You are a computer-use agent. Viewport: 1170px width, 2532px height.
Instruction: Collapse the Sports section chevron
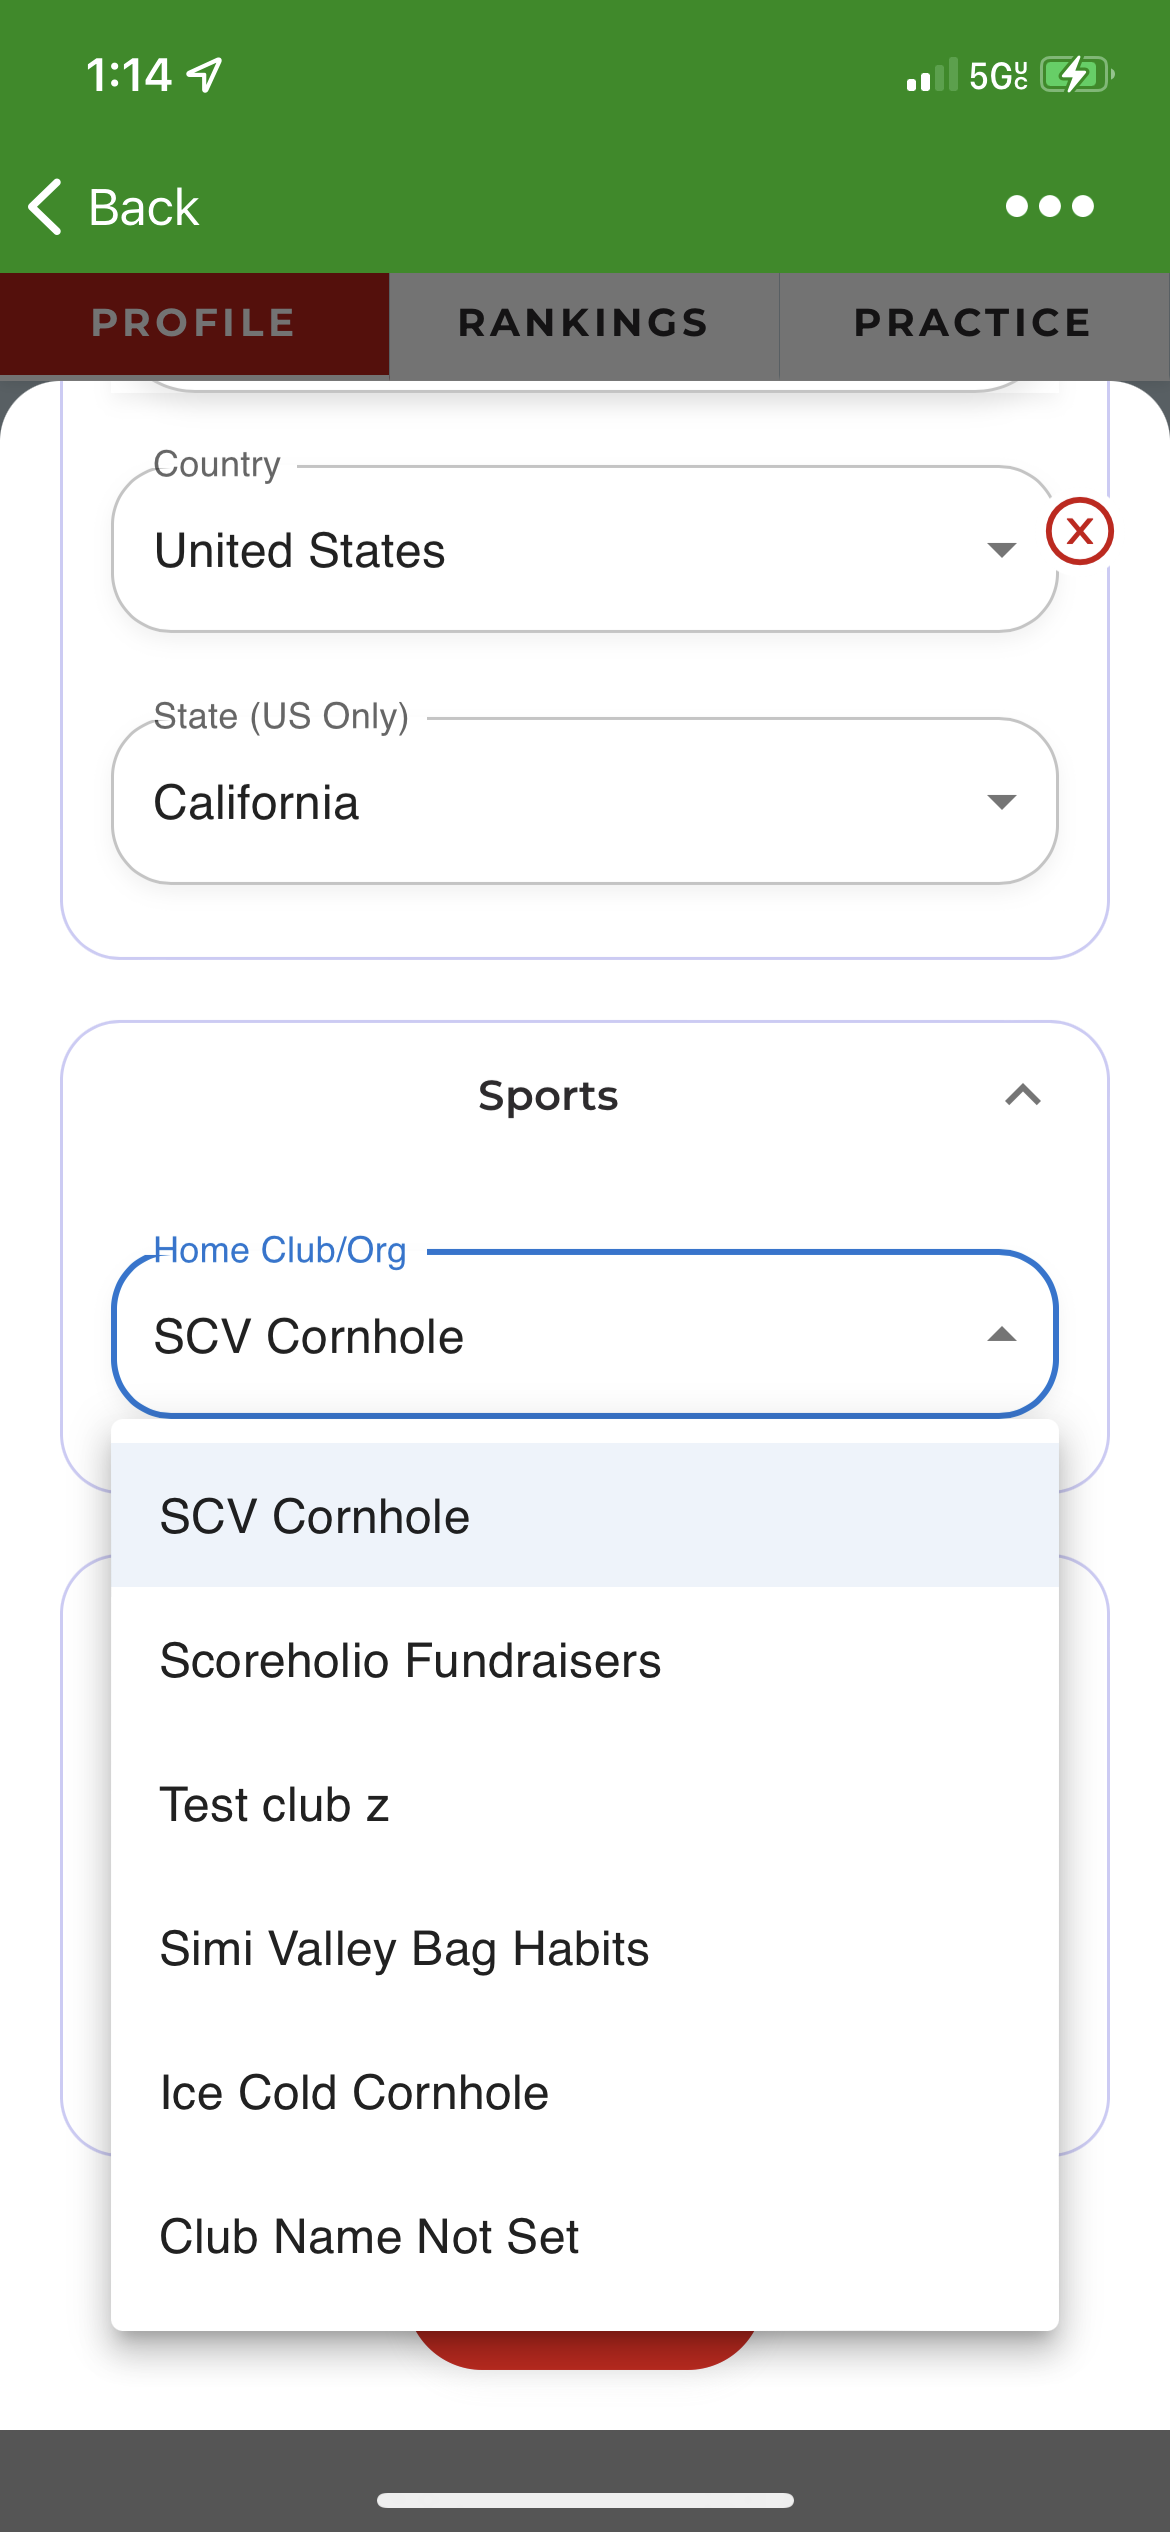1022,1096
